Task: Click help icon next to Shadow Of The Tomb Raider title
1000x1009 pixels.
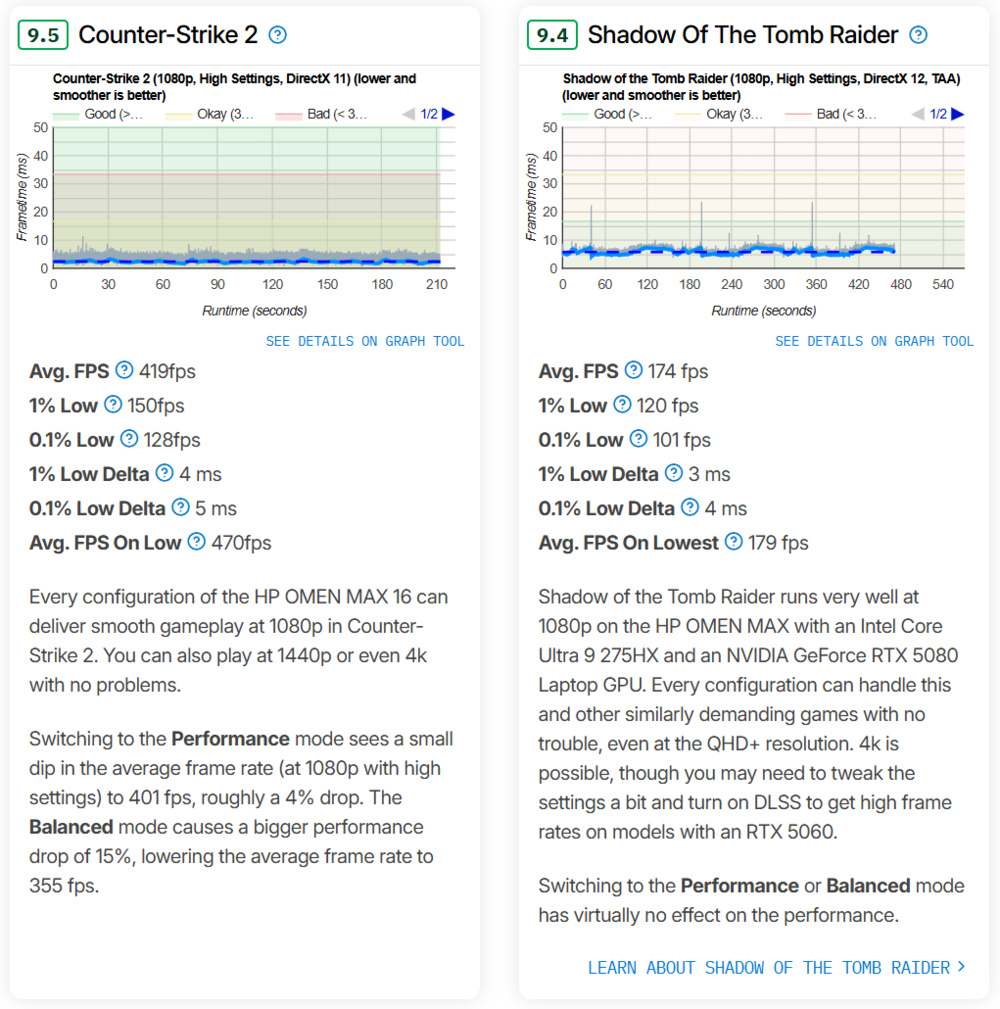Action: pyautogui.click(x=918, y=35)
